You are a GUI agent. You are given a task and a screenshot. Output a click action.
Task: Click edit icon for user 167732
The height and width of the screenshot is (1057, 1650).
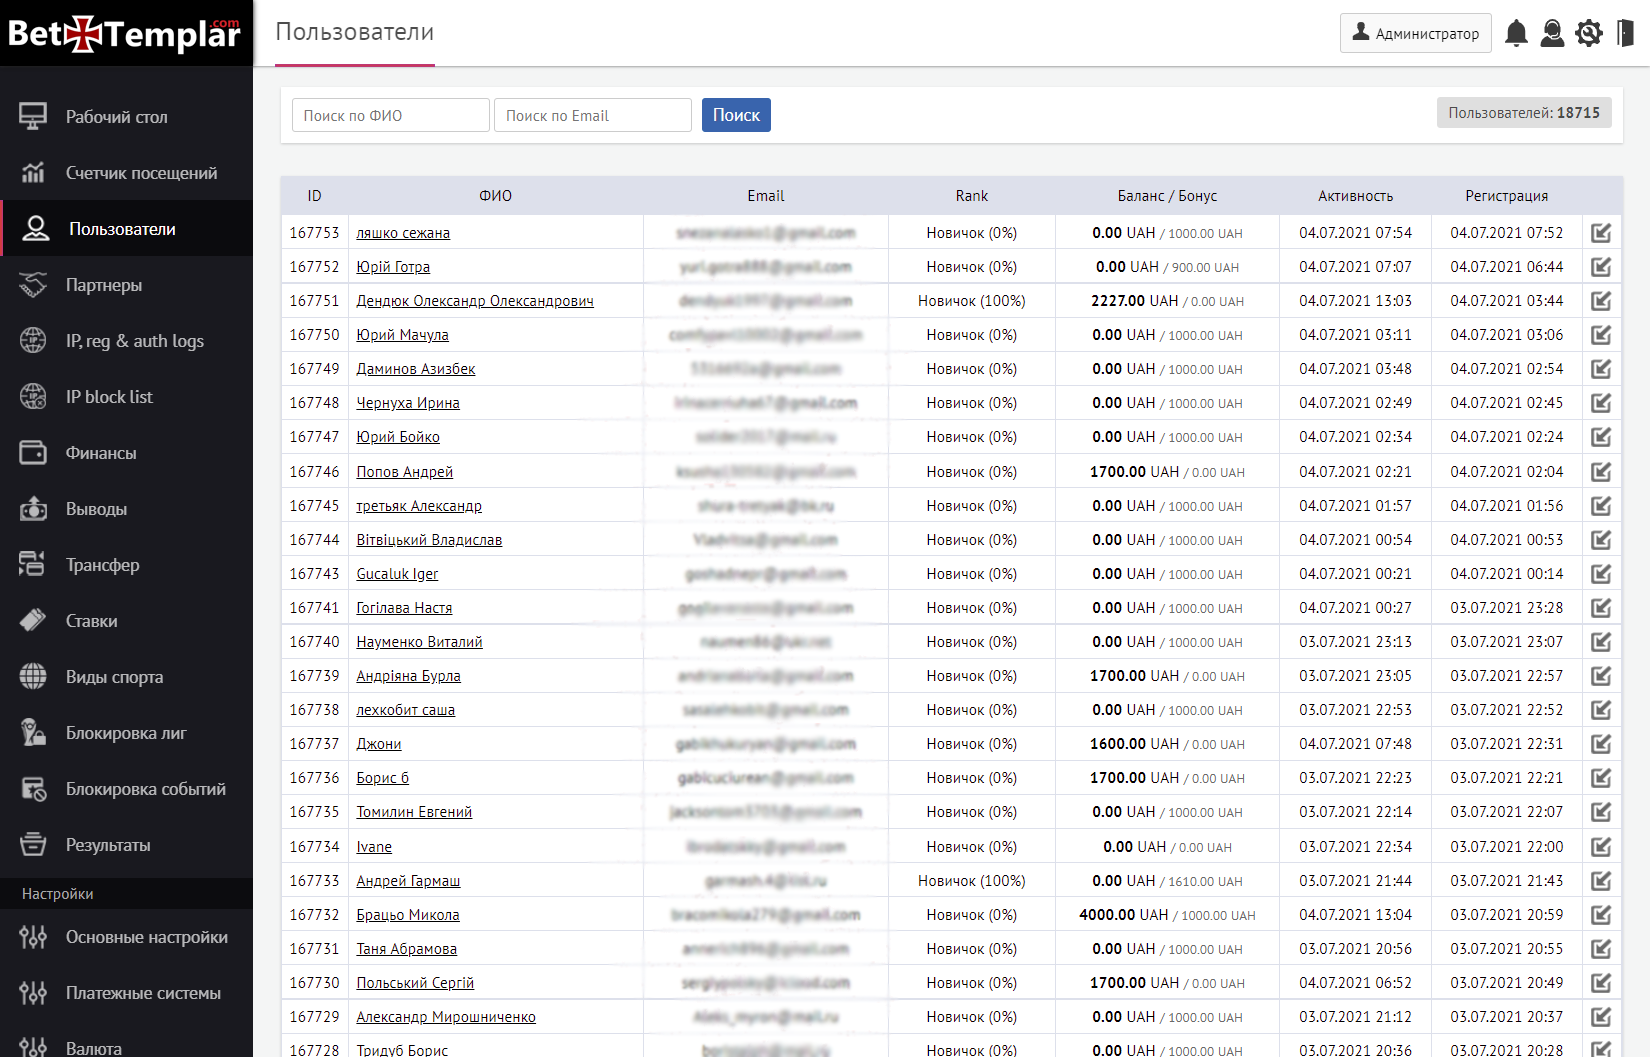pyautogui.click(x=1601, y=915)
